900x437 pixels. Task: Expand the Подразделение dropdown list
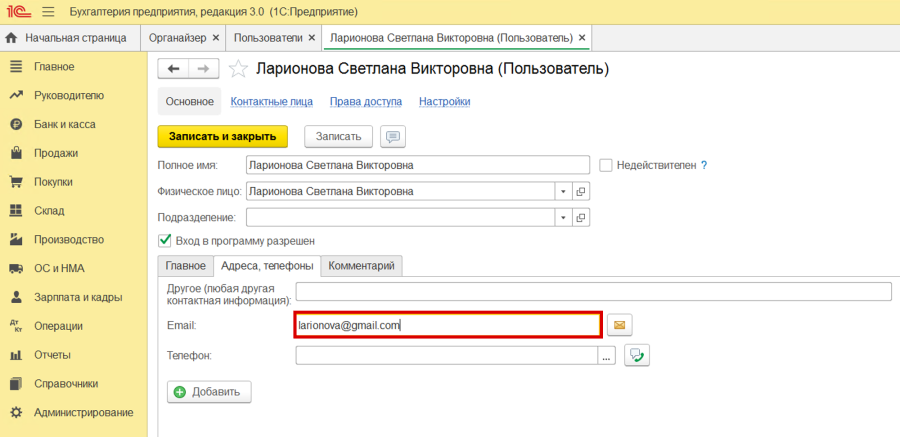point(563,217)
